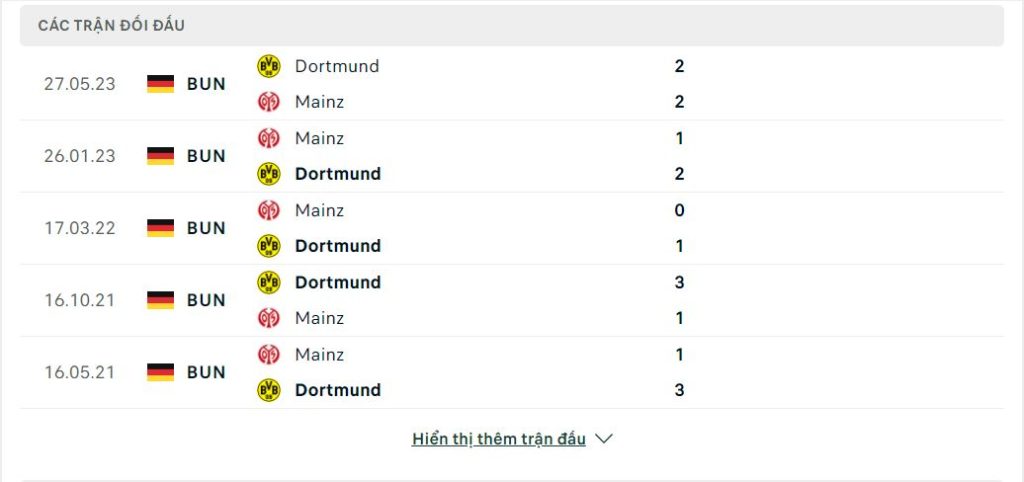1024x482 pixels.
Task: Click Dortmund badge in 16.10.21 match
Action: coord(268,282)
